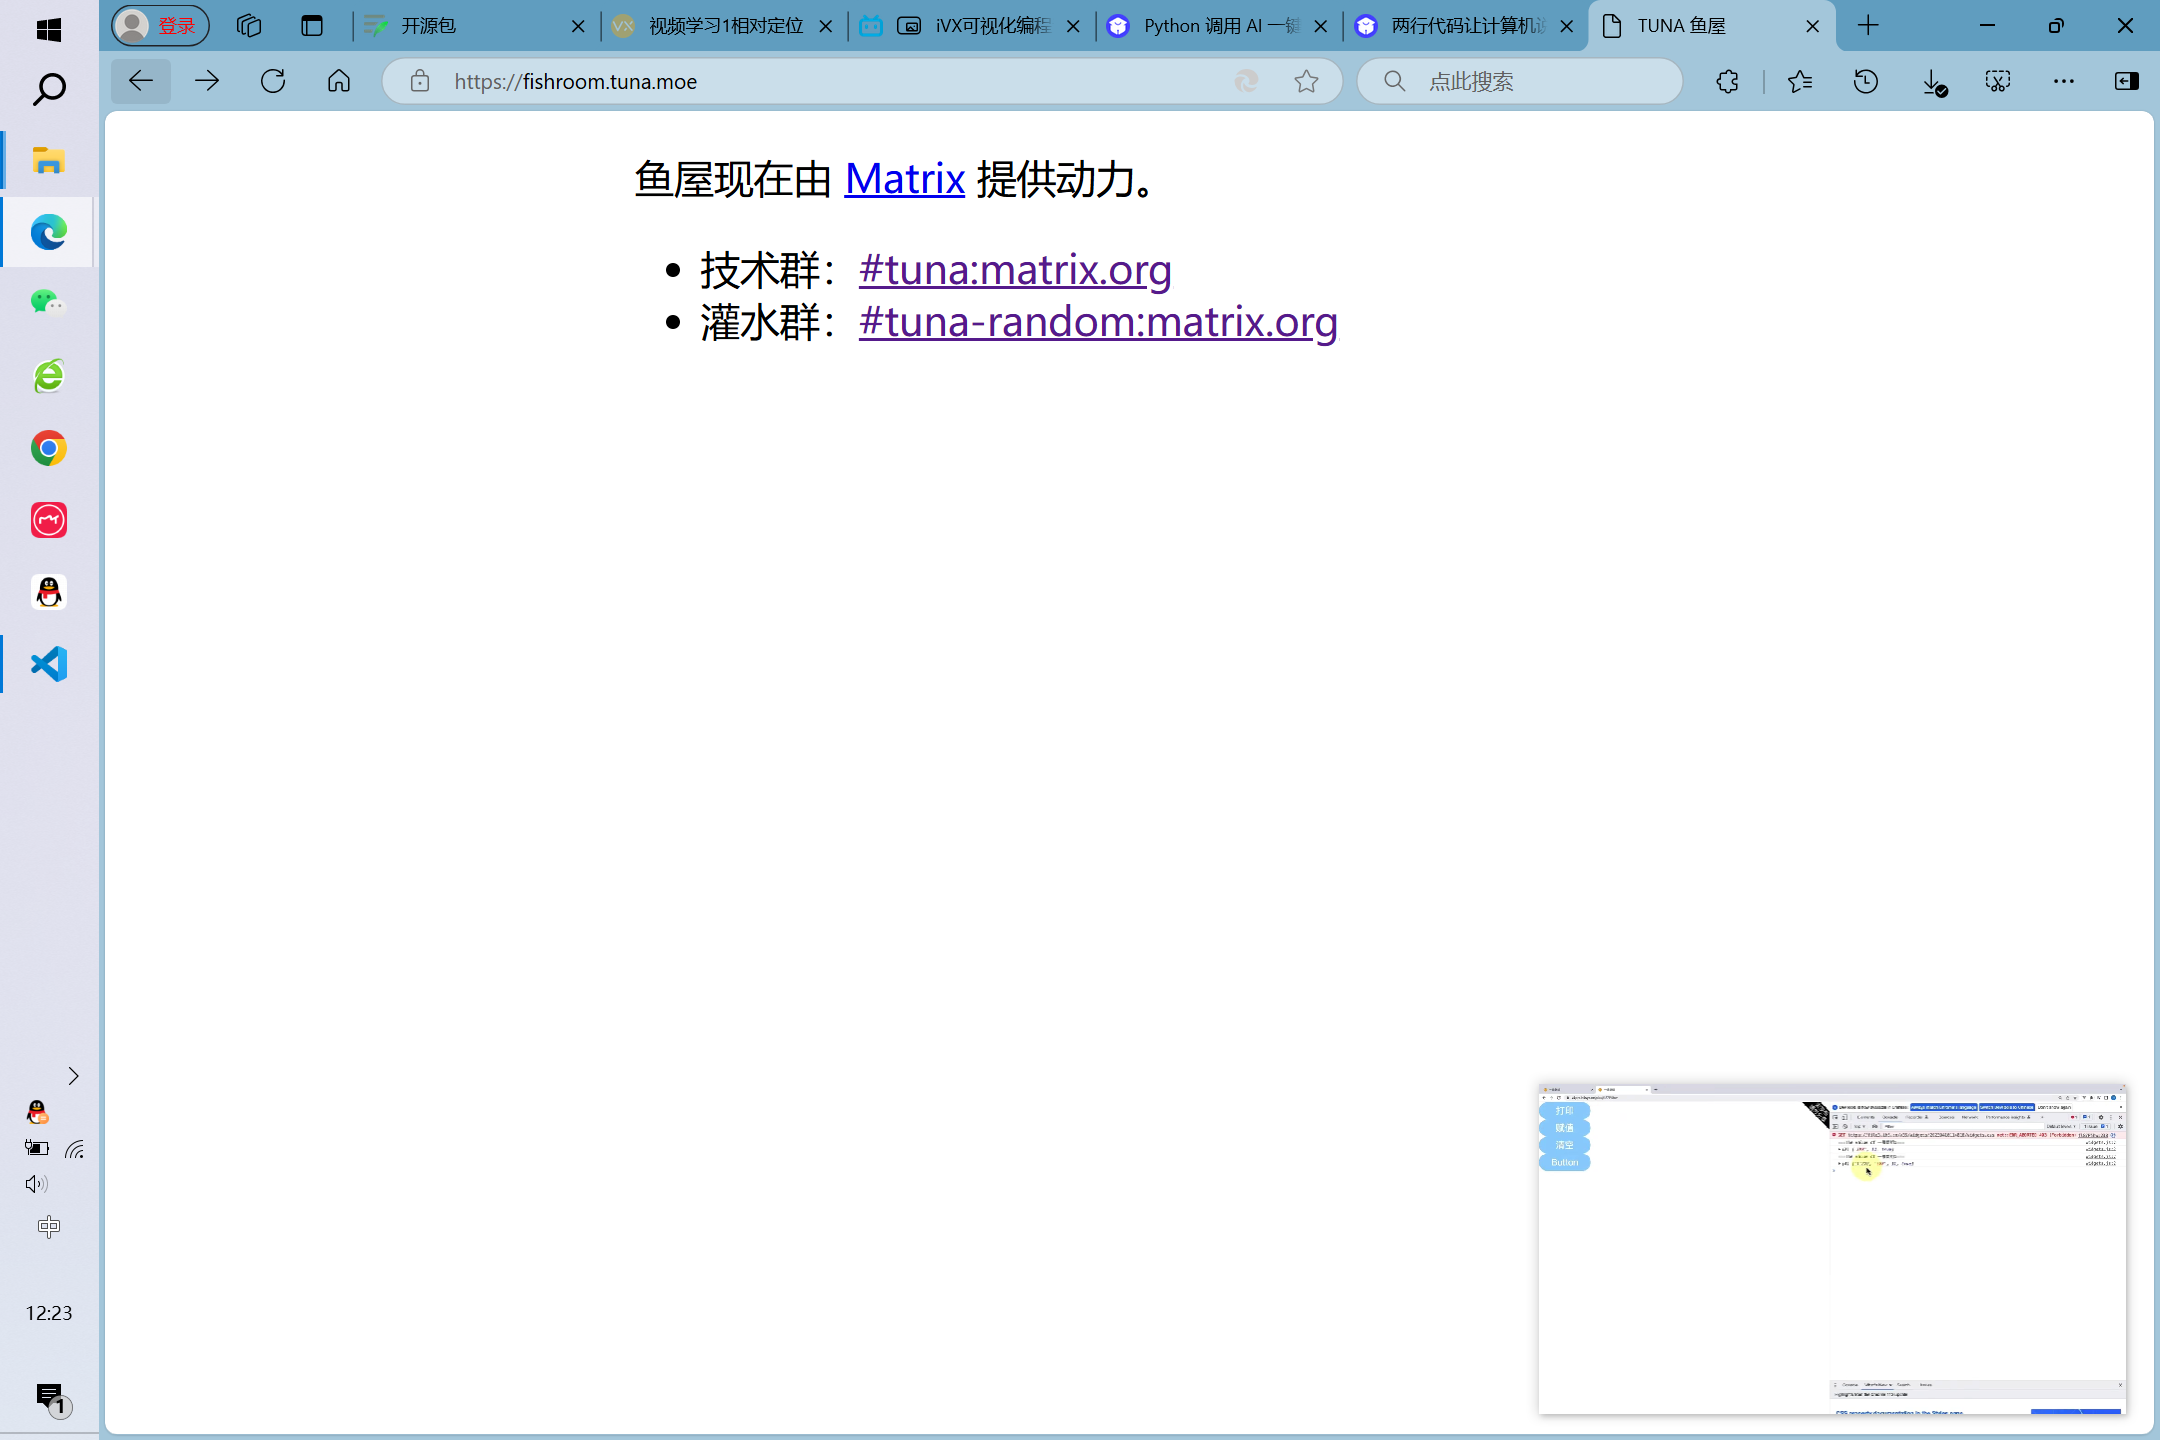Click the 登录 profile login button
2160x1440 pixels.
click(160, 26)
